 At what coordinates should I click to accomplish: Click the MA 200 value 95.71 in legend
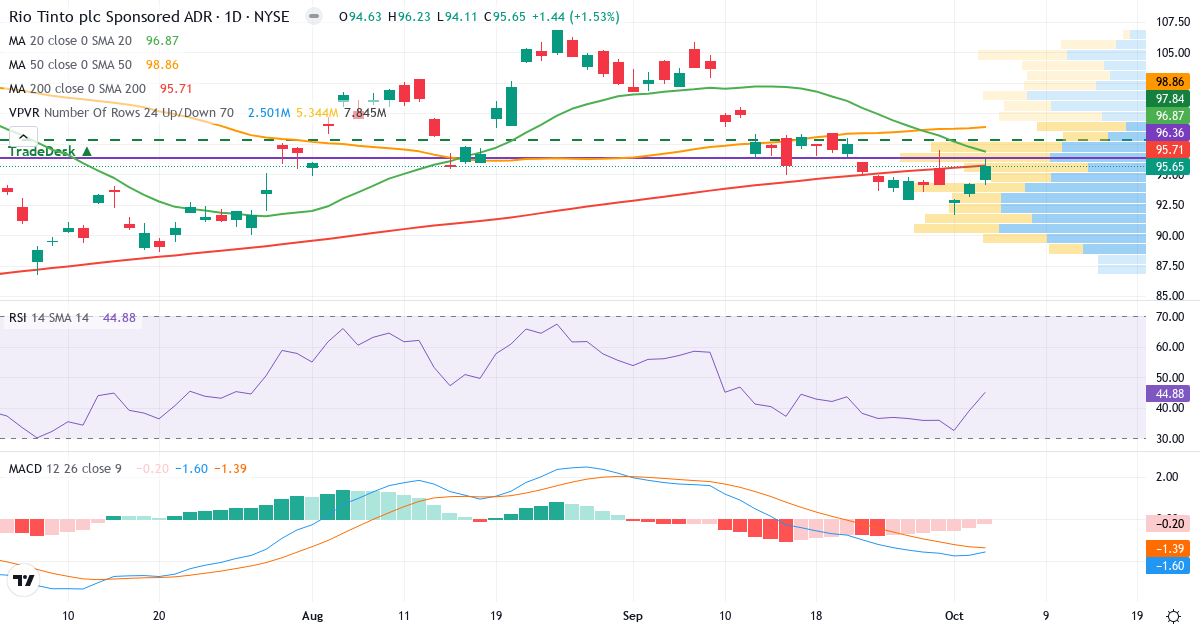tap(176, 88)
